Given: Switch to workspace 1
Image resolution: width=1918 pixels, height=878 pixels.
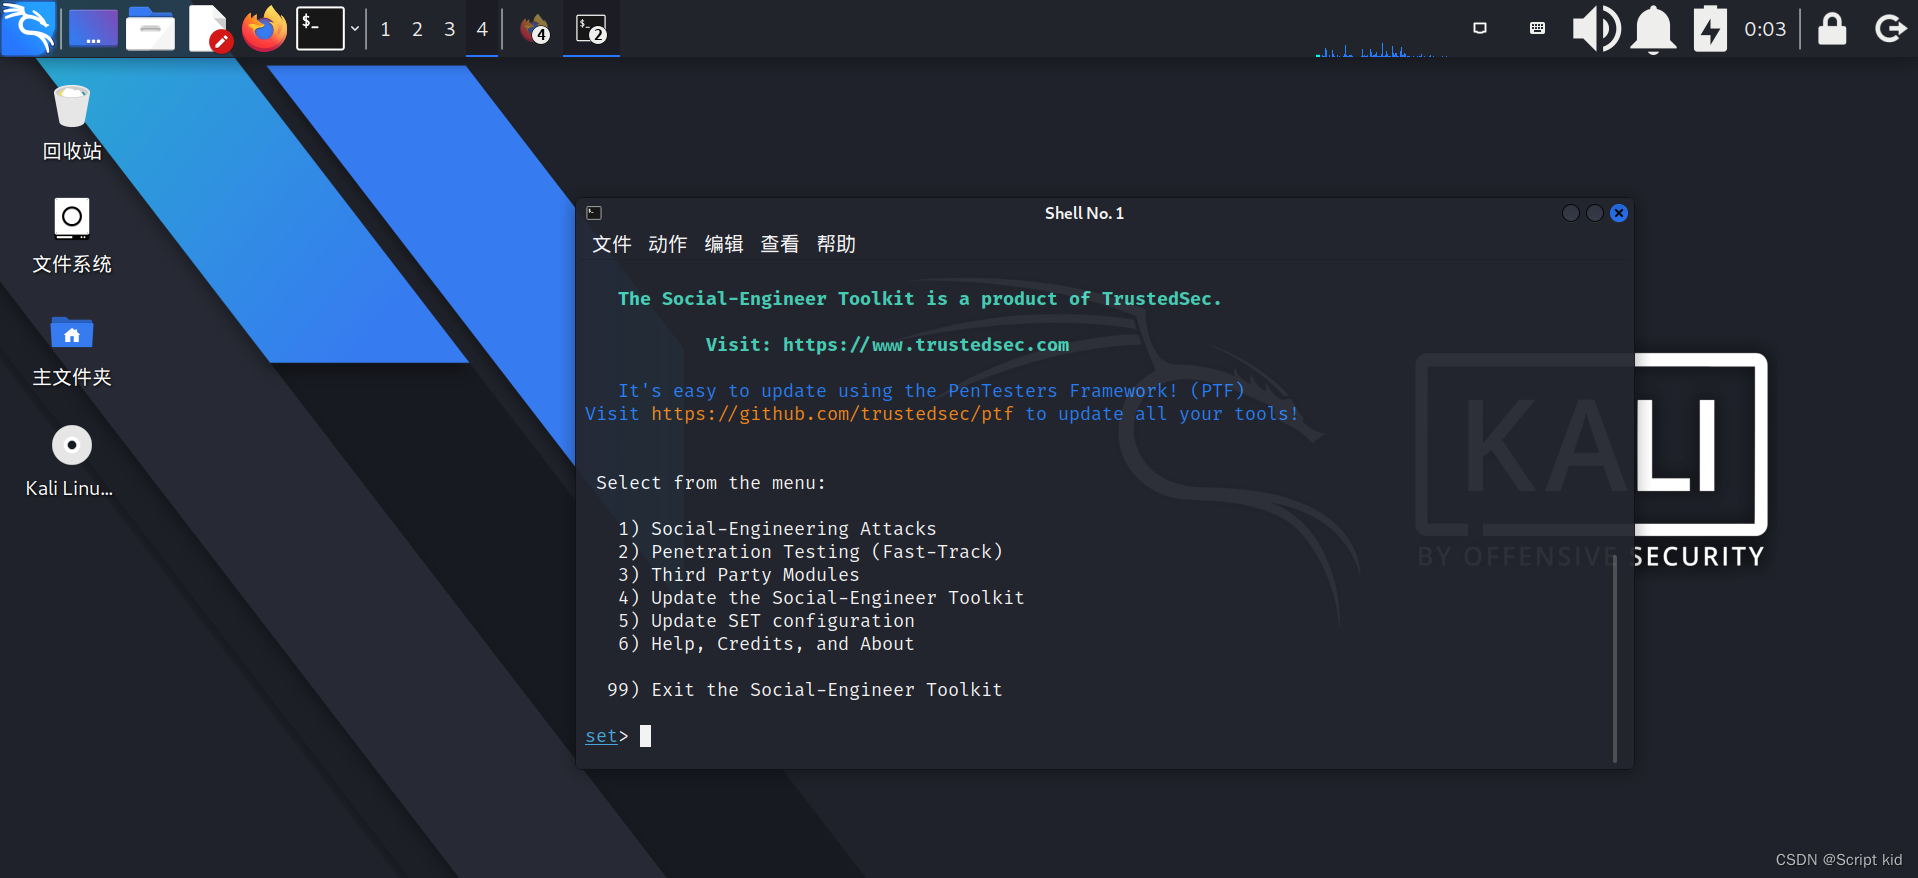Looking at the screenshot, I should (x=386, y=29).
